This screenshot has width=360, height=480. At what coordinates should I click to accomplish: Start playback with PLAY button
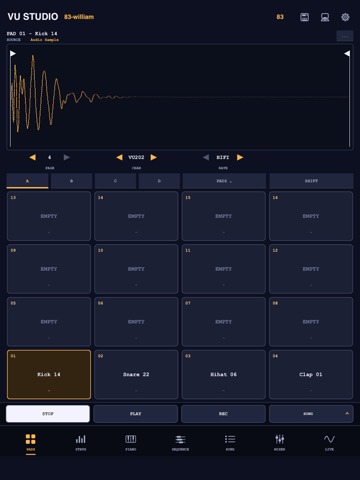[135, 414]
